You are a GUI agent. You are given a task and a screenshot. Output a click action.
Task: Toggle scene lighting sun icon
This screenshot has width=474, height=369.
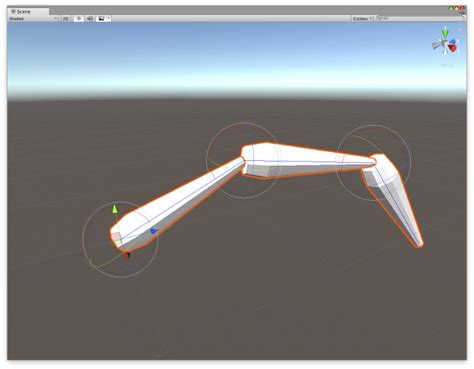pos(79,19)
